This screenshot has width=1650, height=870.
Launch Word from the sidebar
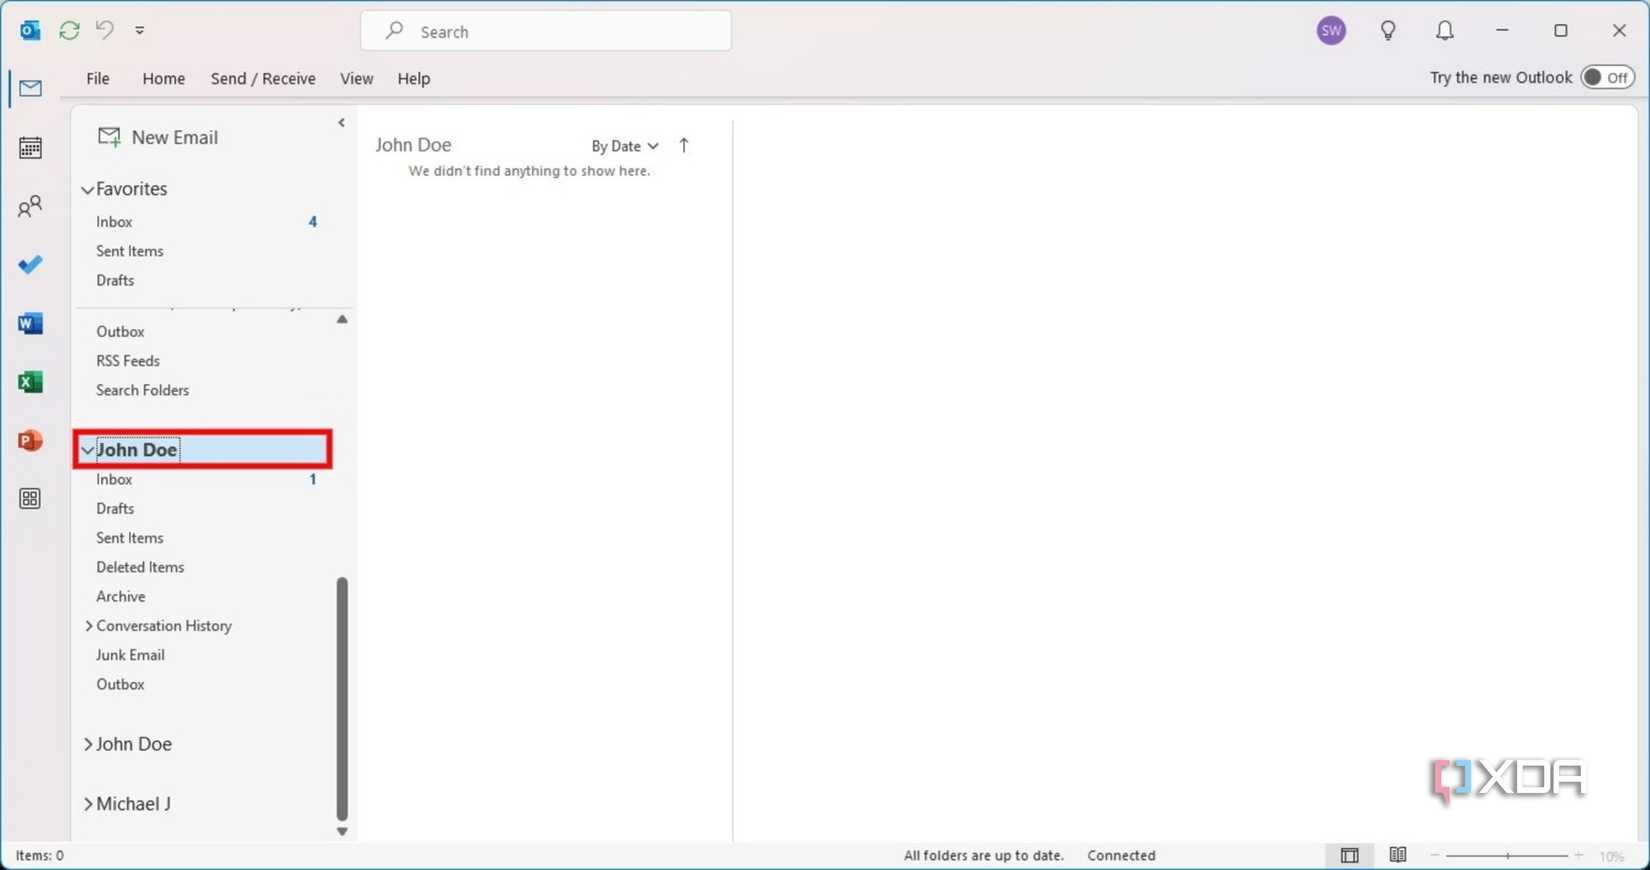[x=30, y=323]
